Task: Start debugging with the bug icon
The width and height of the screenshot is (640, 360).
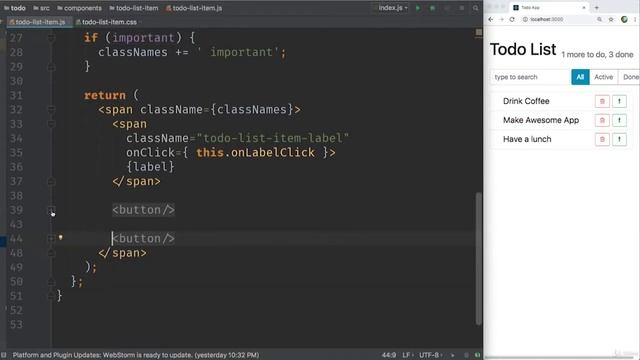Action: (433, 8)
